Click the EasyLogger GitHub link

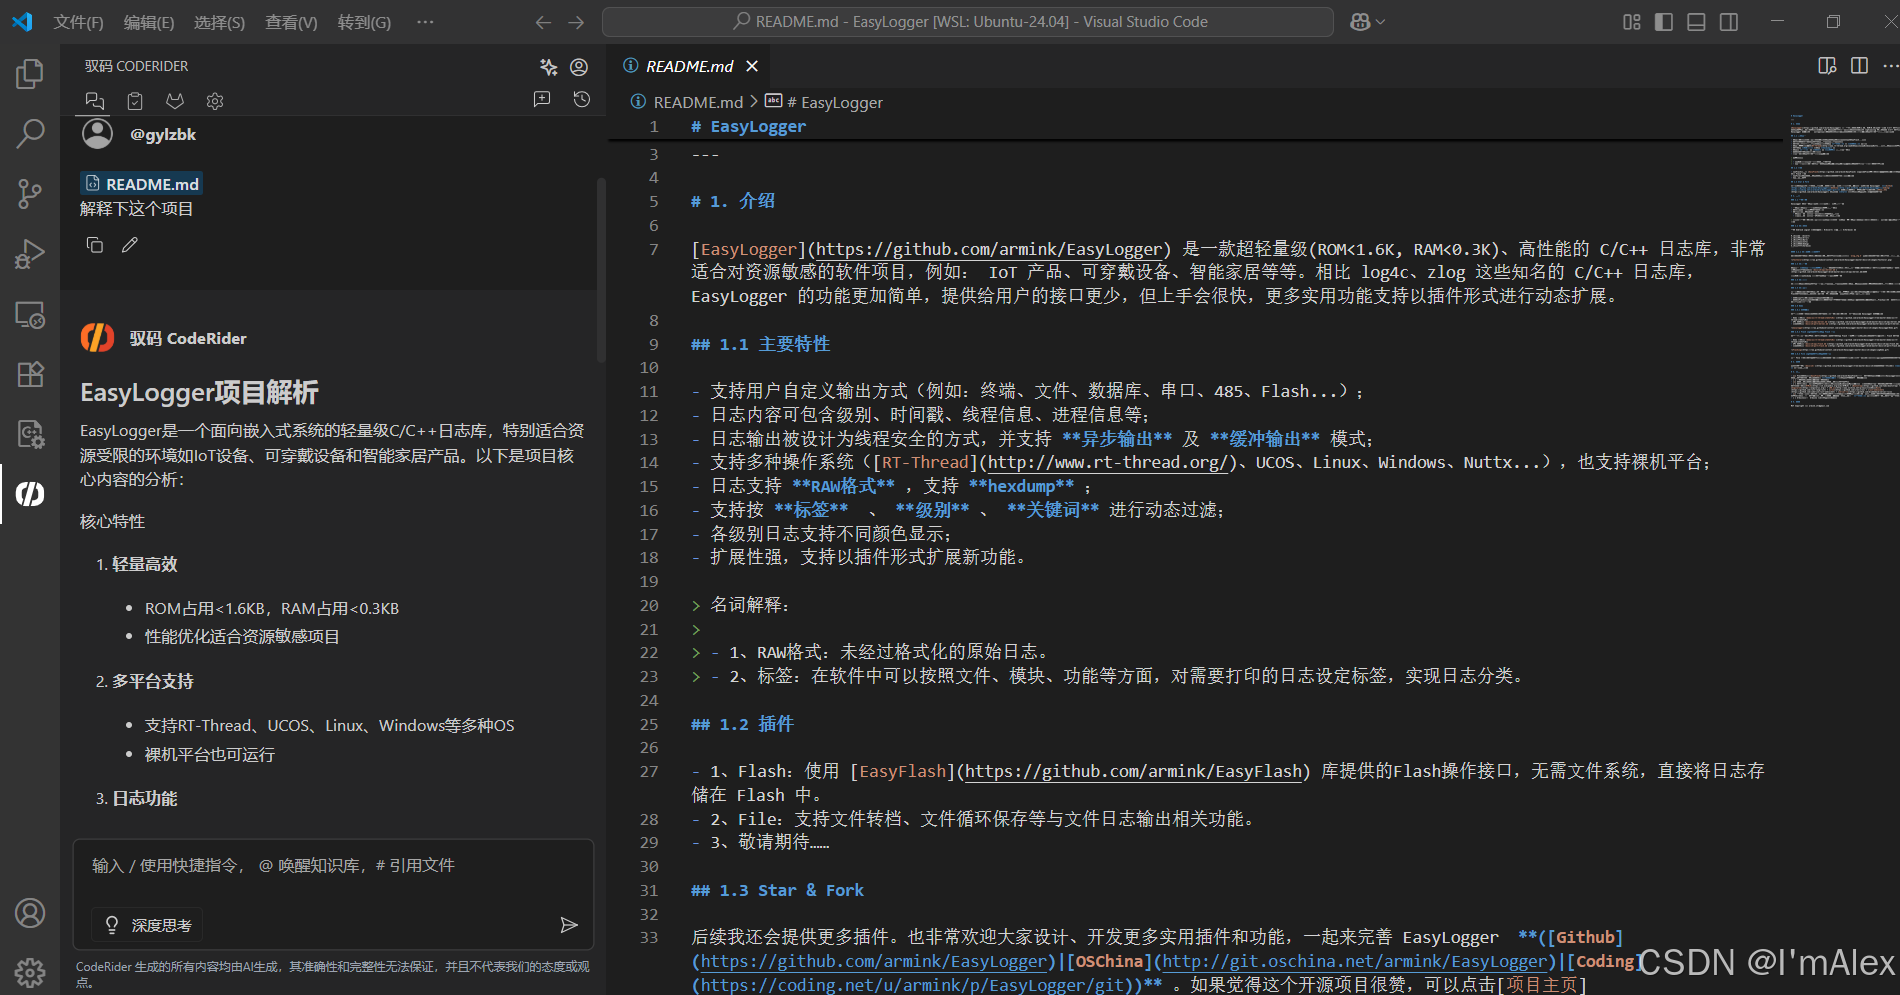989,249
